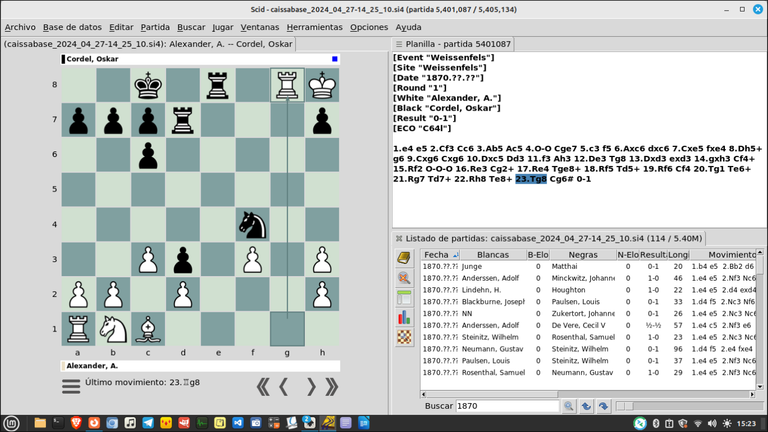Image resolution: width=768 pixels, height=432 pixels.
Task: Jump to start of game
Action: tap(263, 387)
